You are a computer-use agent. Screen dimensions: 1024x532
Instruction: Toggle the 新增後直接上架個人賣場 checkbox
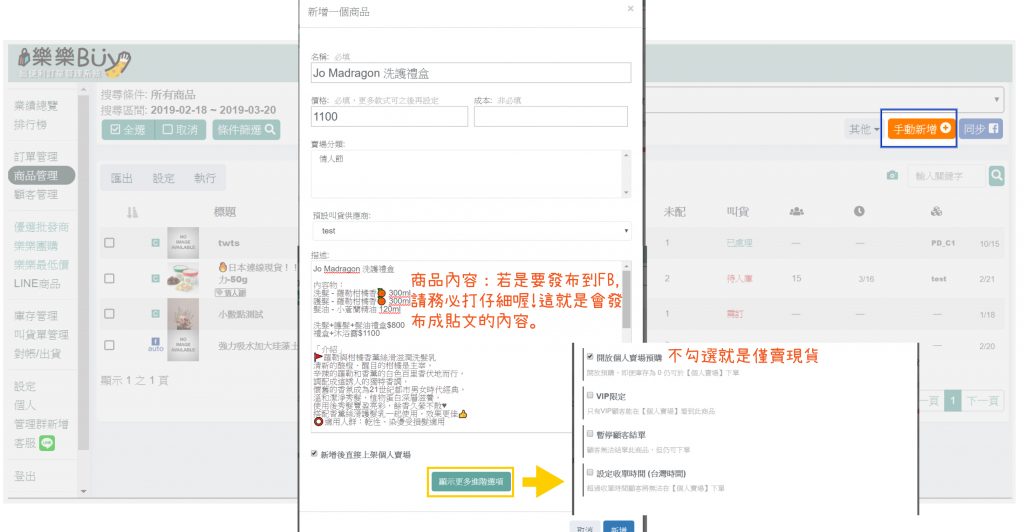tap(314, 454)
